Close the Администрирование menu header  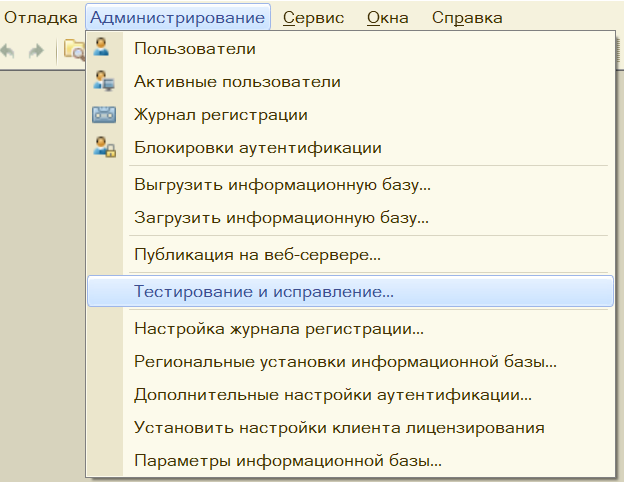(x=178, y=17)
